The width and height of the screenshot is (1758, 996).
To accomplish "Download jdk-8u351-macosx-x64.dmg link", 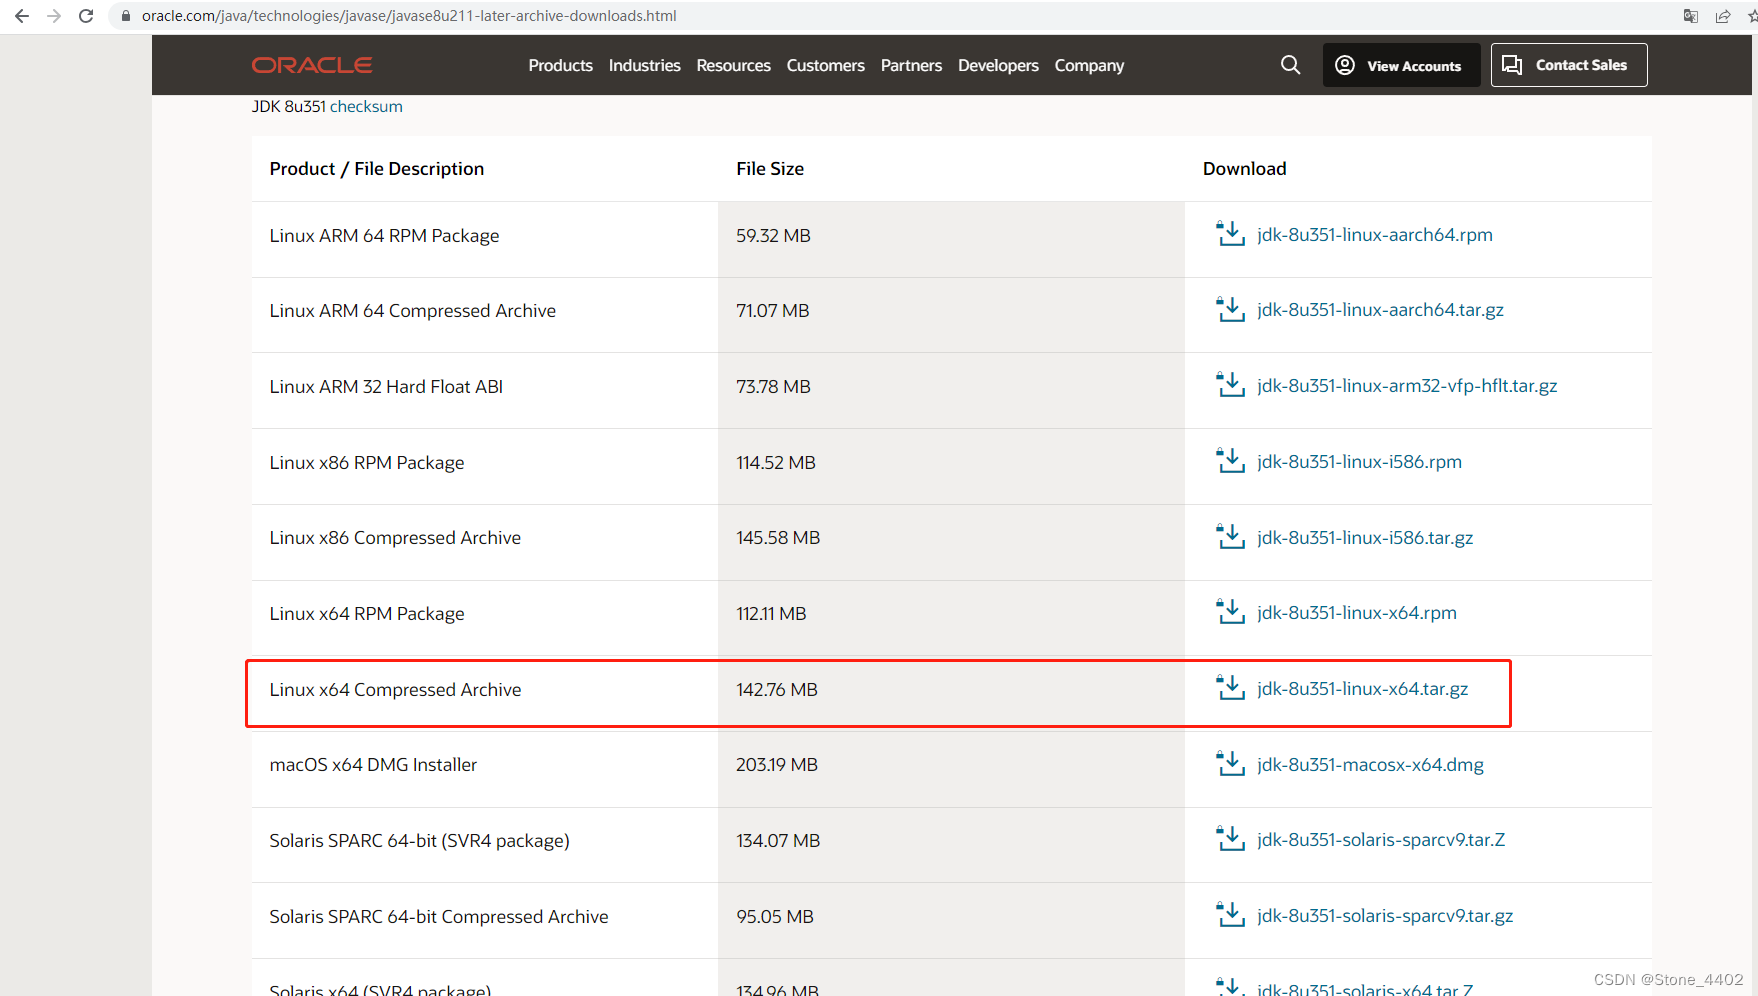I will pos(1370,765).
